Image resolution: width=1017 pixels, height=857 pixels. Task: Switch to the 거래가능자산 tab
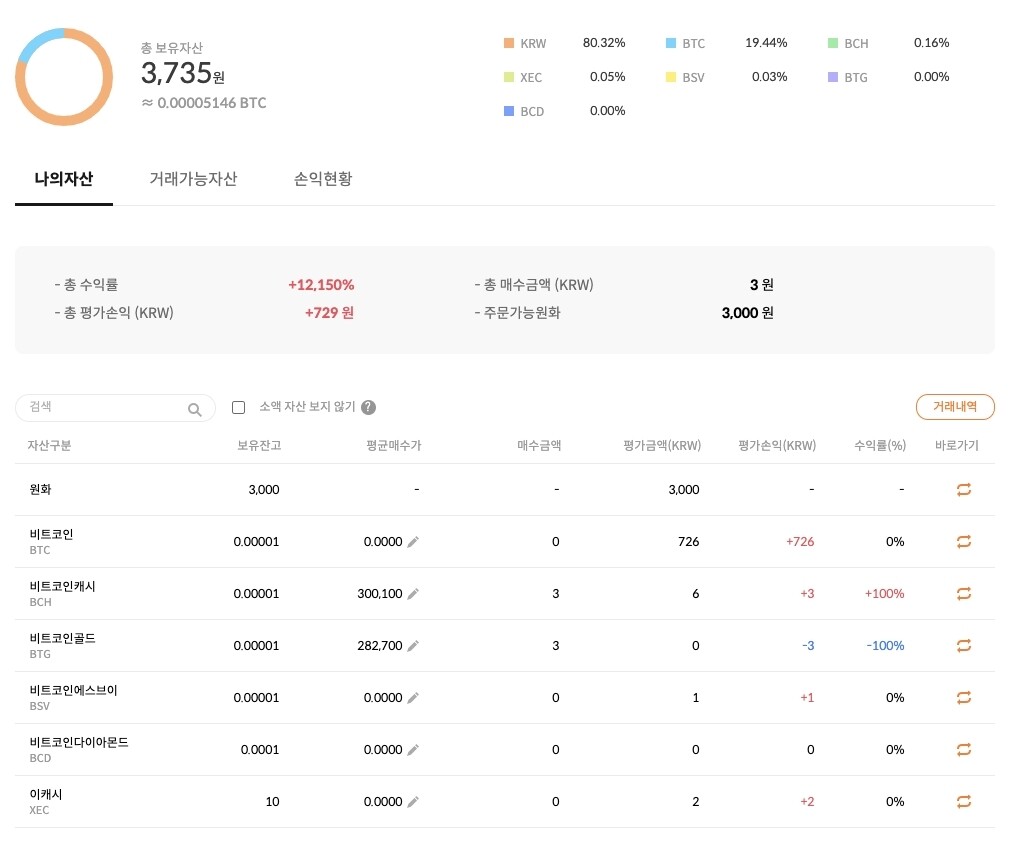point(193,179)
